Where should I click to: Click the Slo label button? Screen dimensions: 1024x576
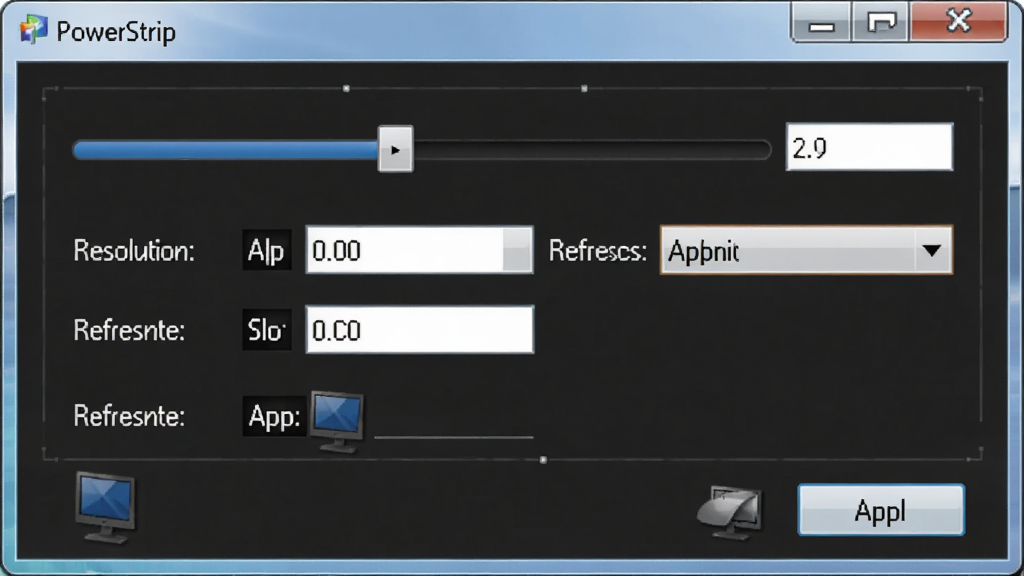click(266, 330)
